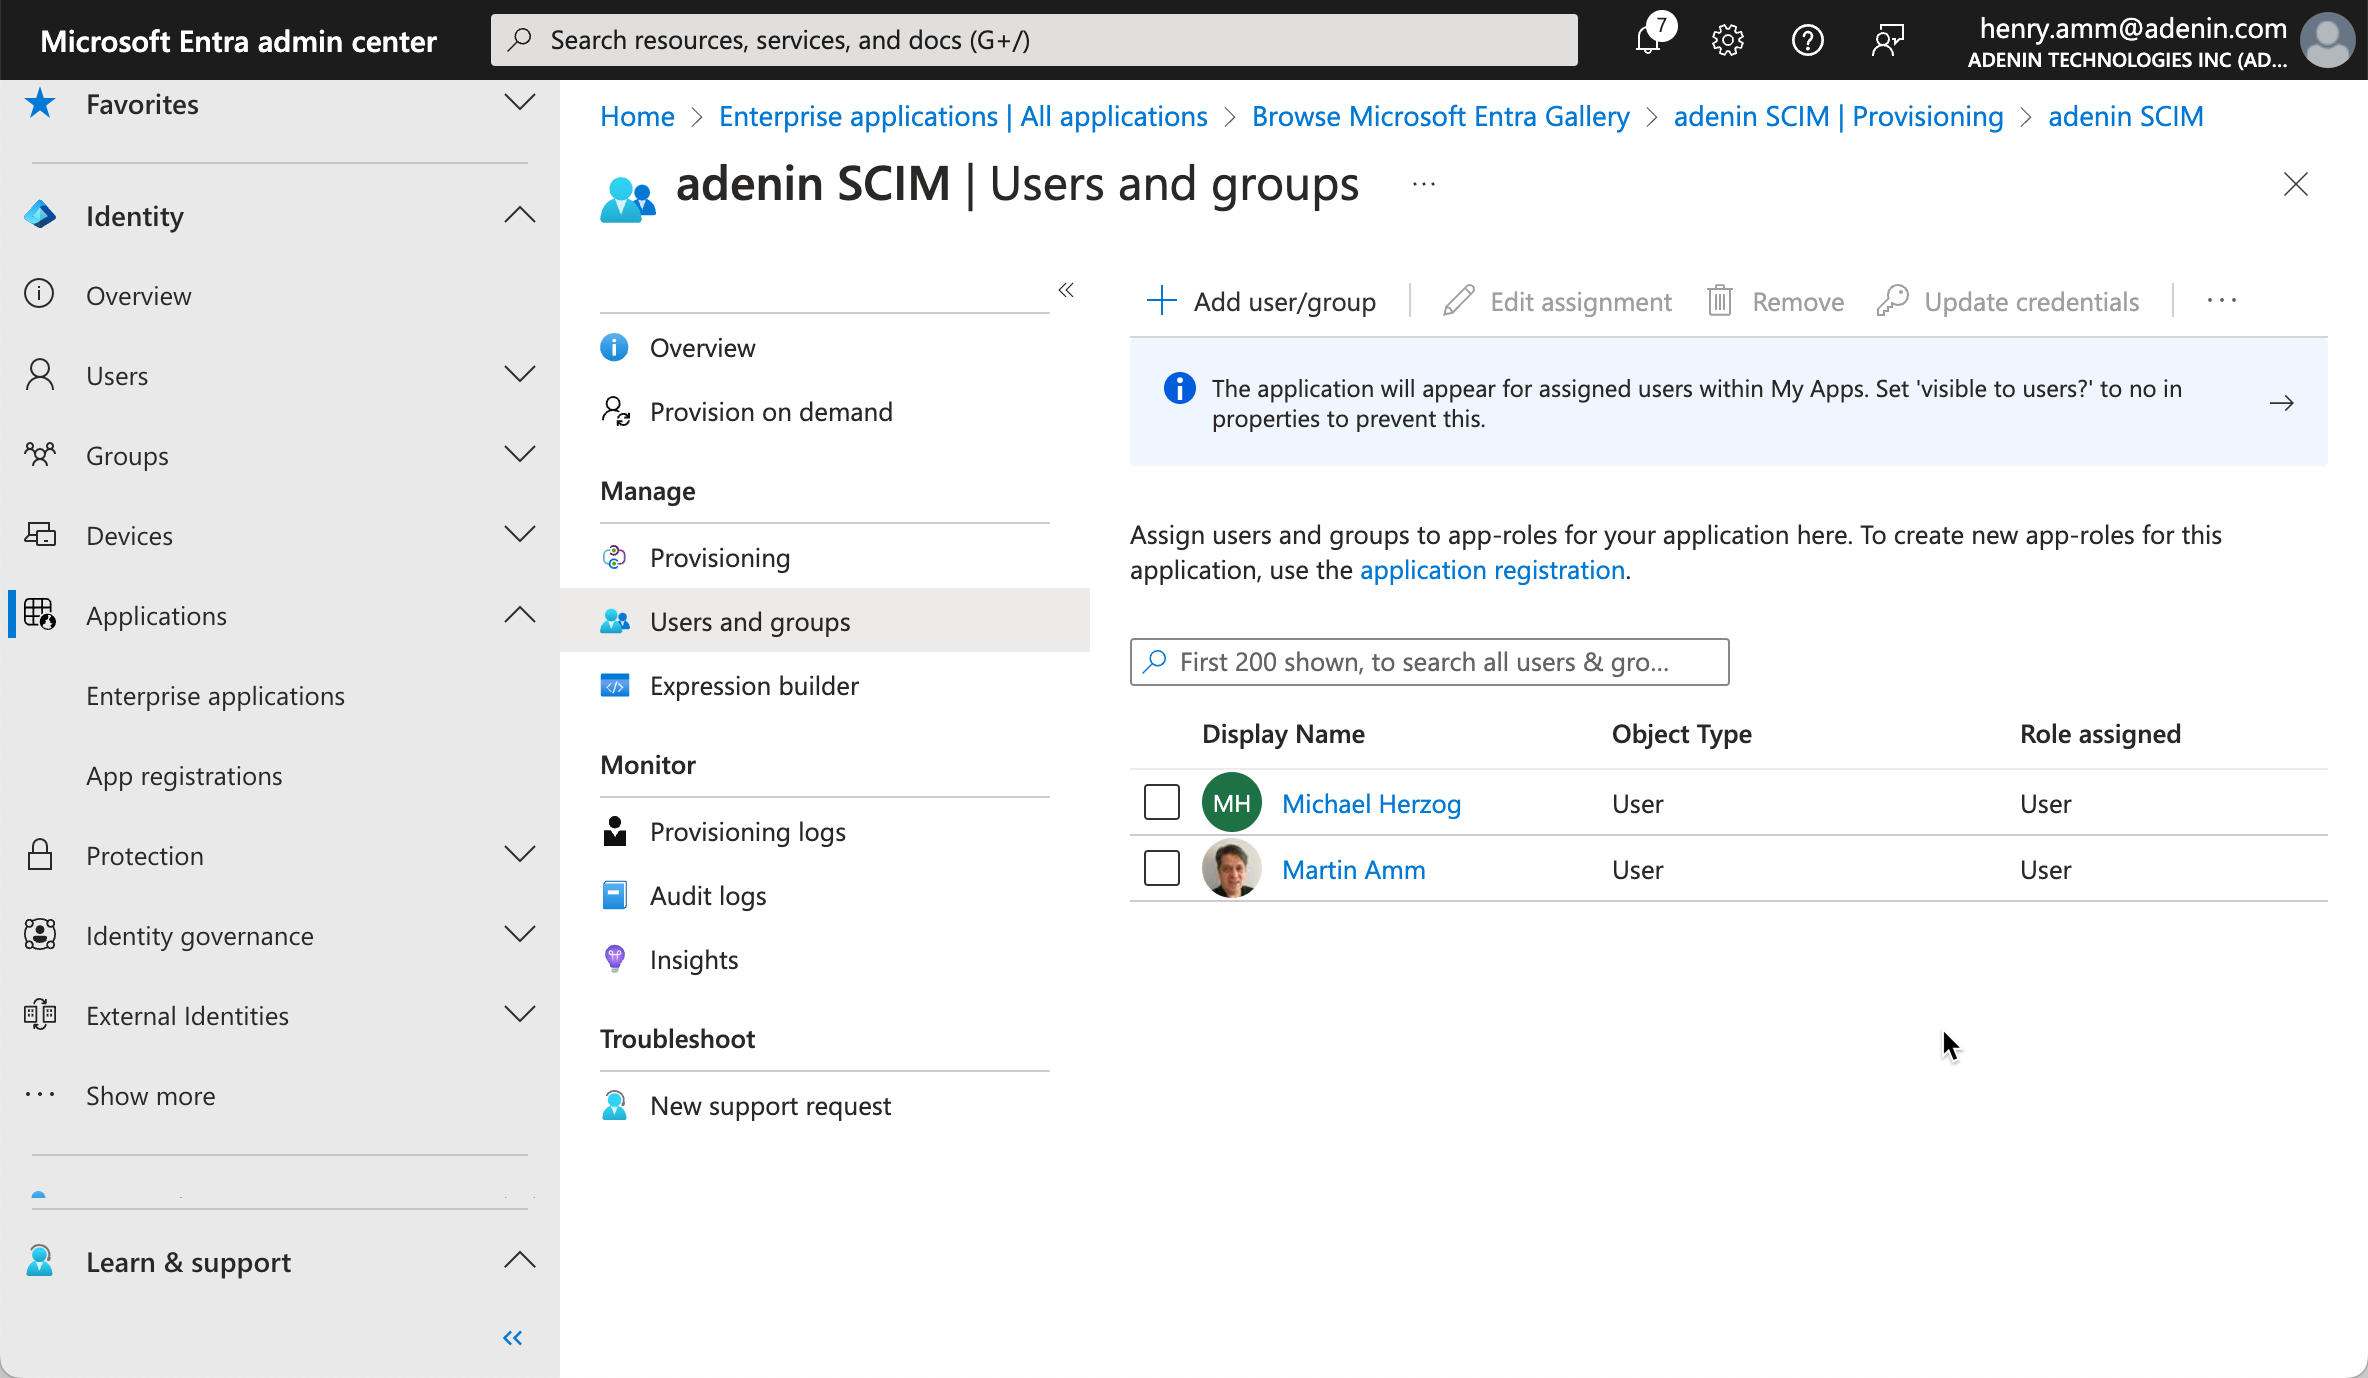This screenshot has height=1378, width=2368.
Task: Click the users and groups search field
Action: tap(1430, 662)
